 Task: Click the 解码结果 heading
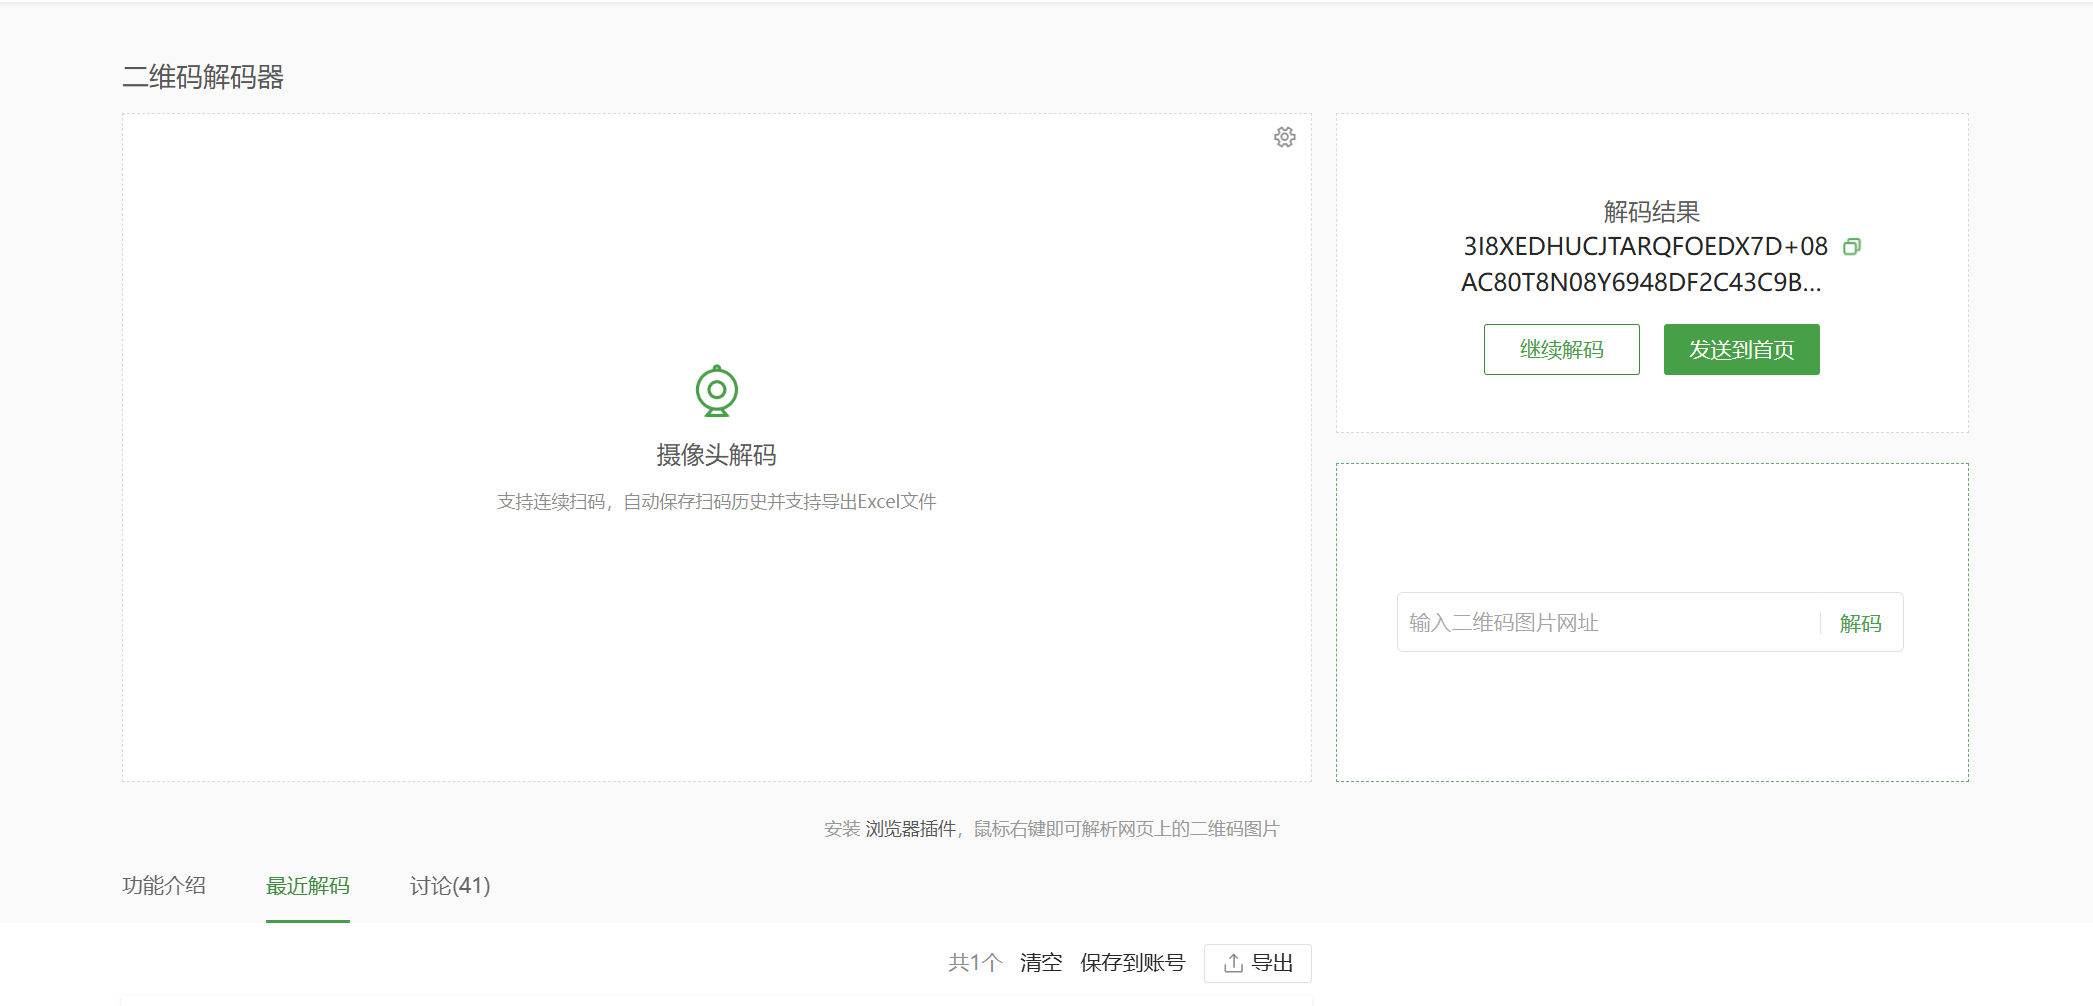(x=1651, y=212)
